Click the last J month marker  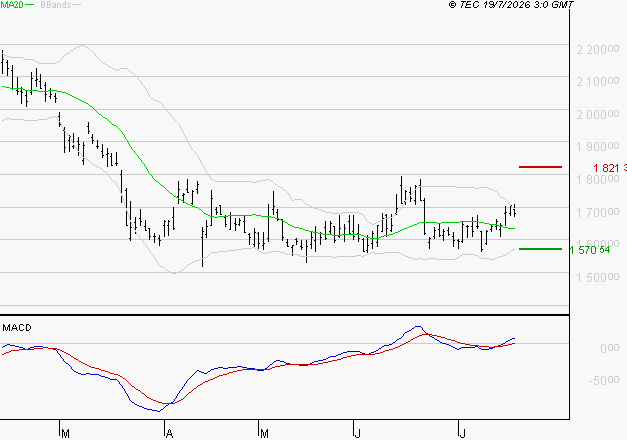tap(463, 433)
